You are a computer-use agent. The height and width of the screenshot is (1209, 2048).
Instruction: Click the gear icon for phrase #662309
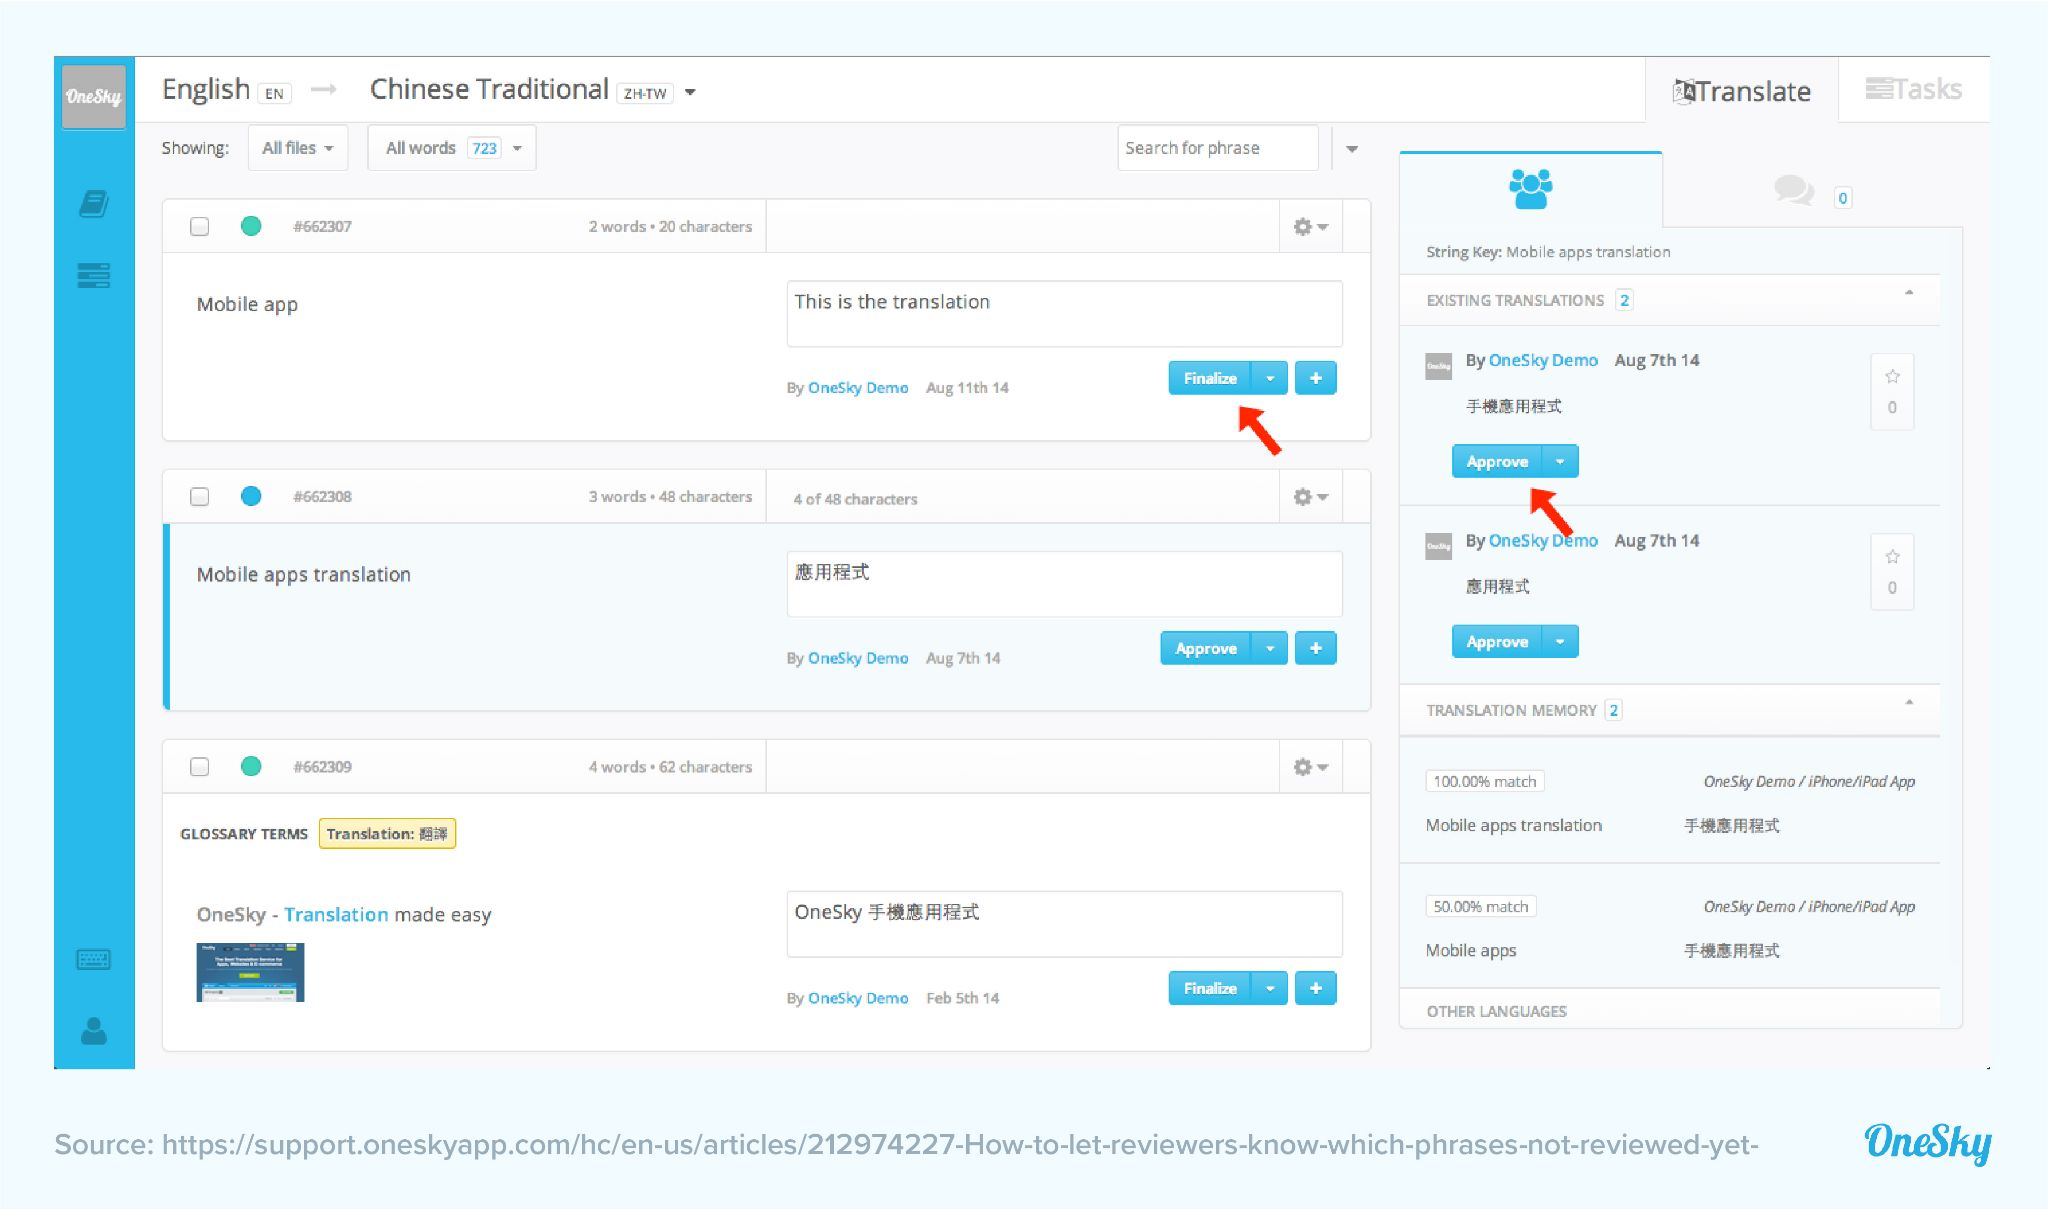point(1310,767)
